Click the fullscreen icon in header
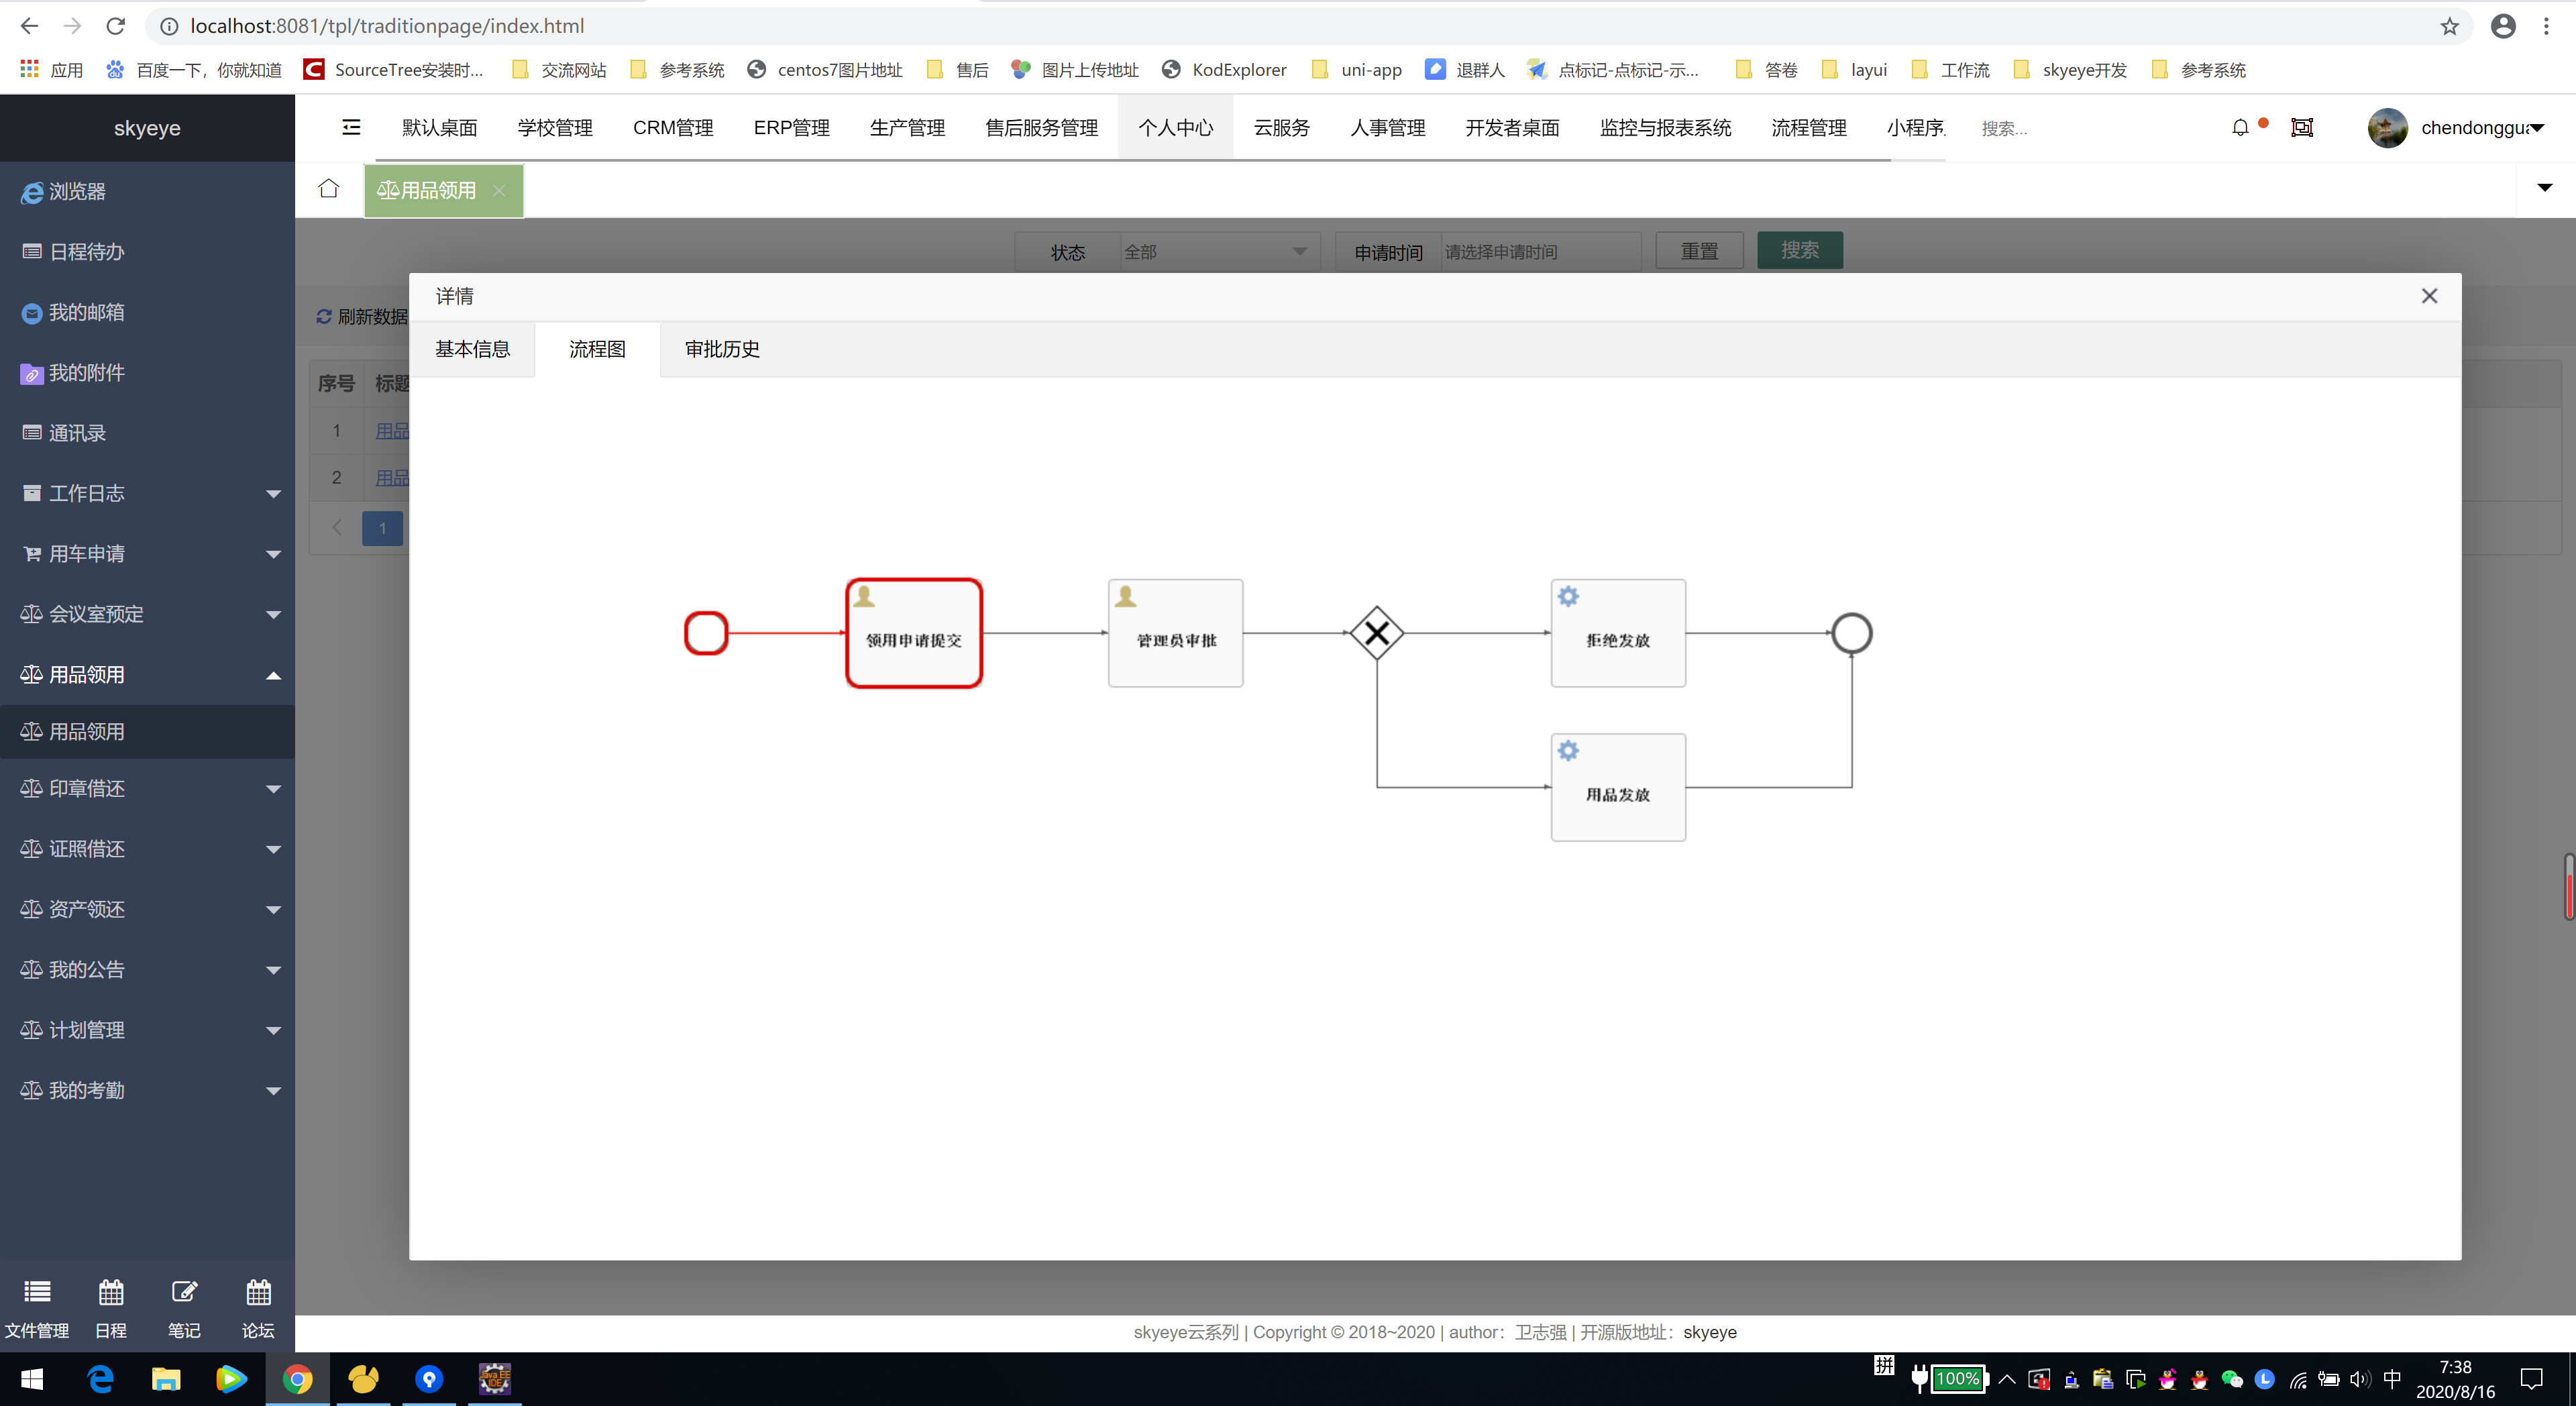Viewport: 2576px width, 1406px height. (x=2302, y=127)
